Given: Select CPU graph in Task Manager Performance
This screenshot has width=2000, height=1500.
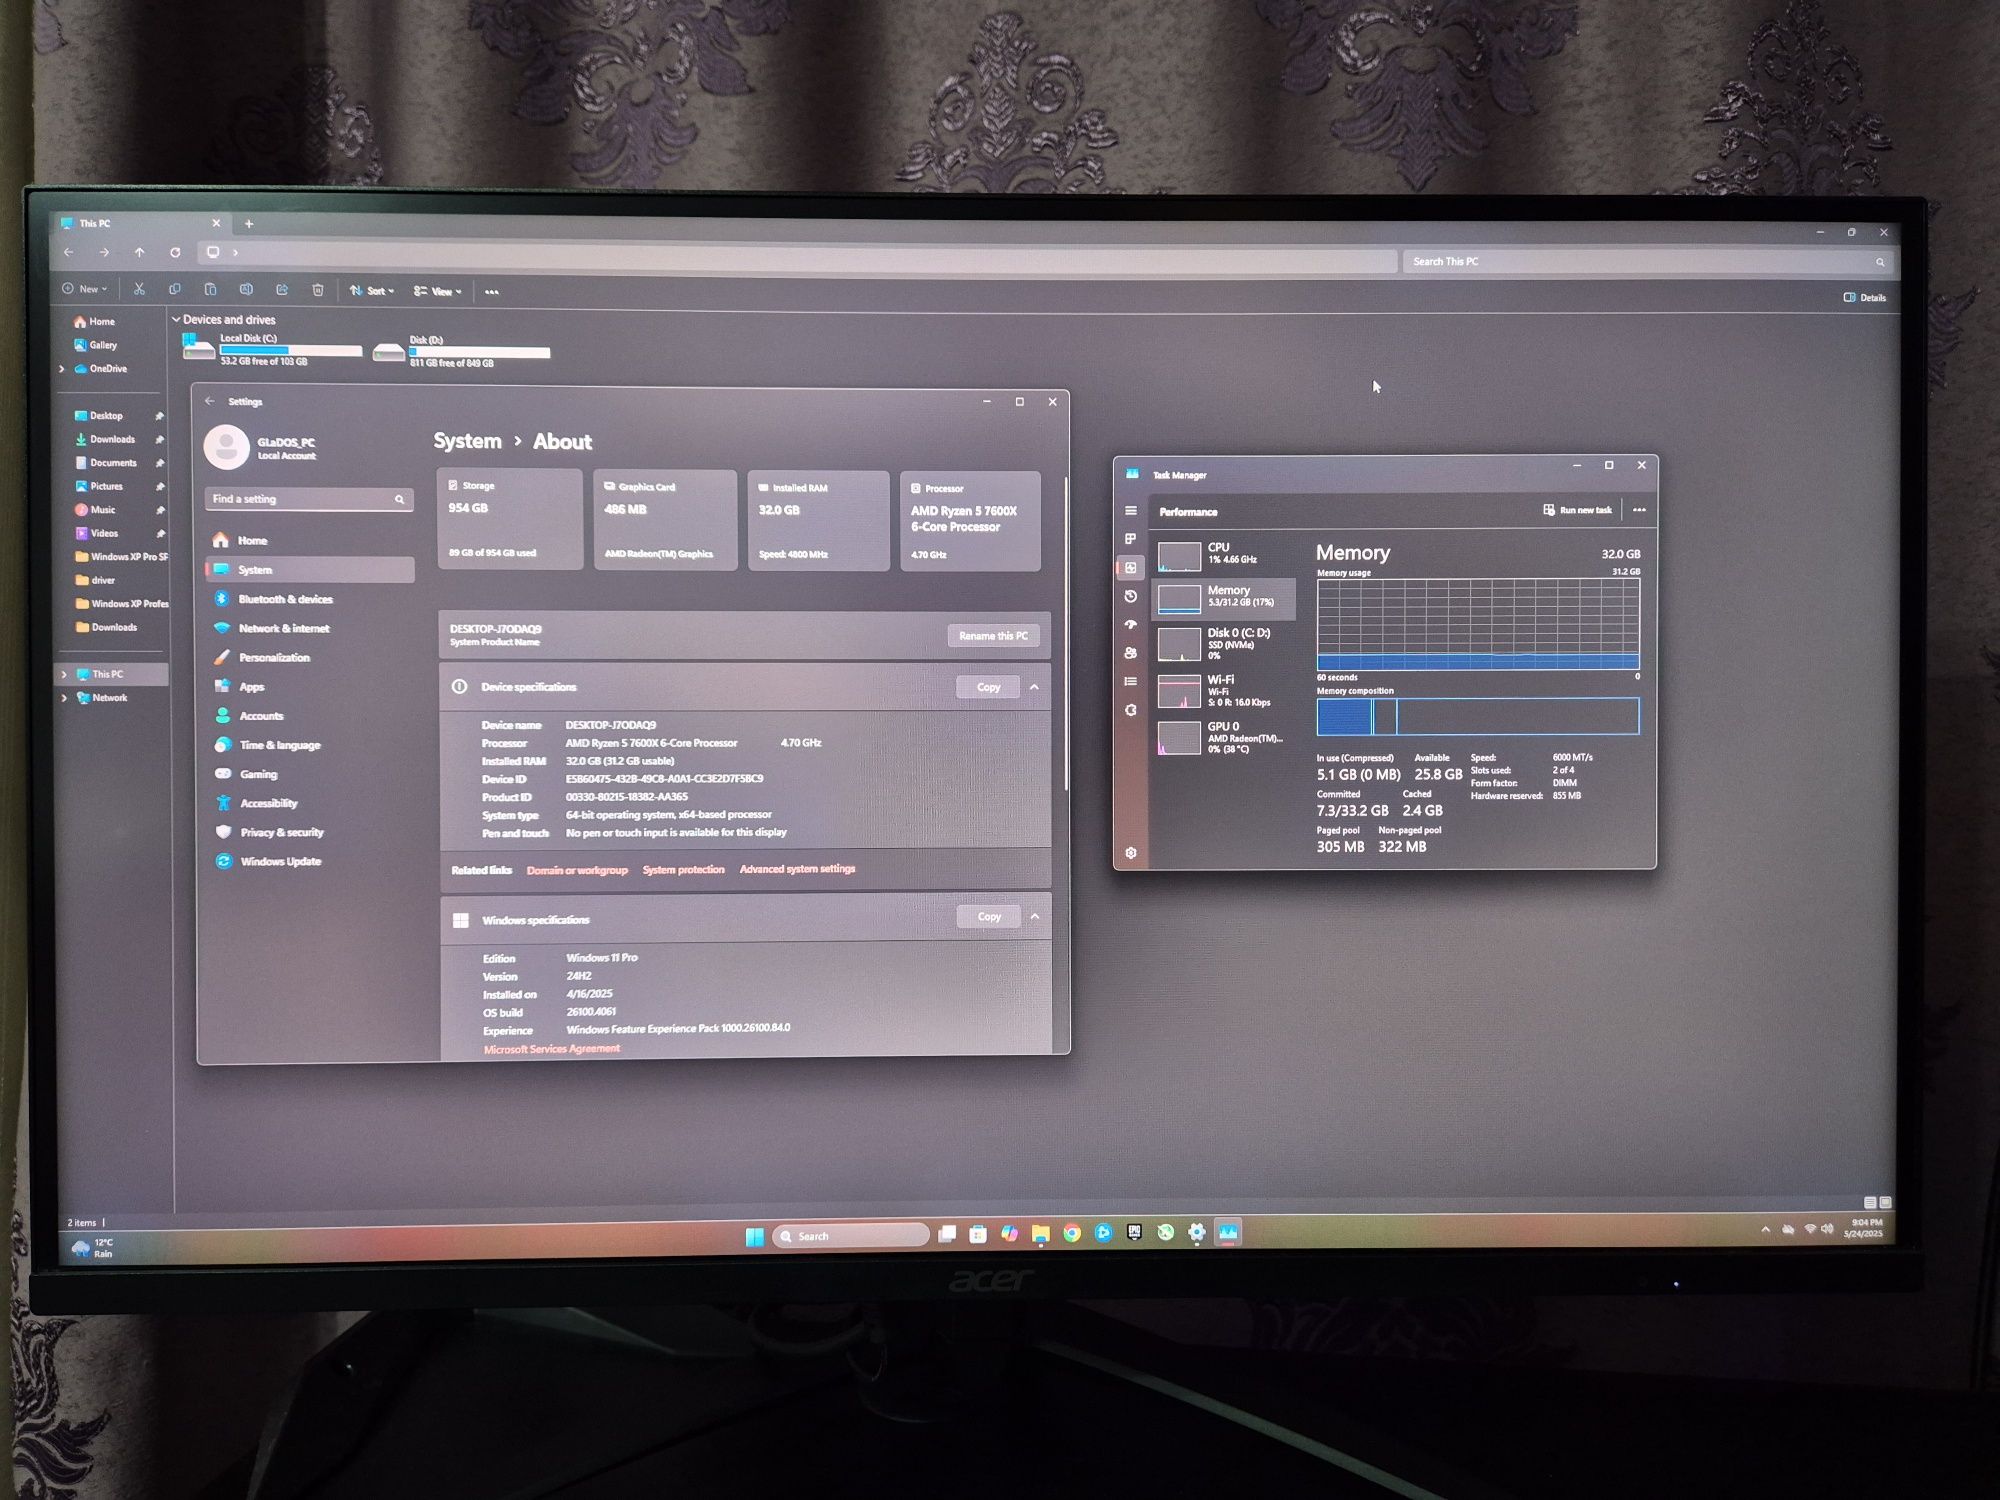Looking at the screenshot, I should click(1223, 554).
